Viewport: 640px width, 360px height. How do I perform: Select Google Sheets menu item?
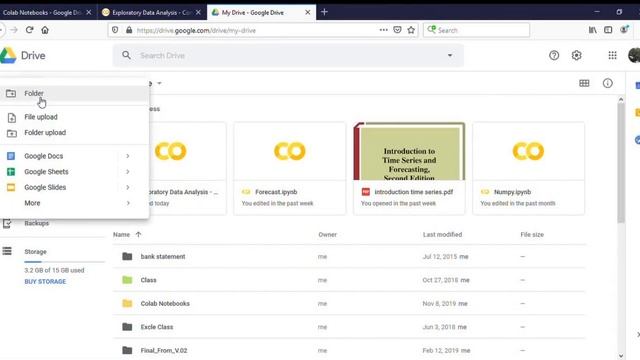(74, 172)
